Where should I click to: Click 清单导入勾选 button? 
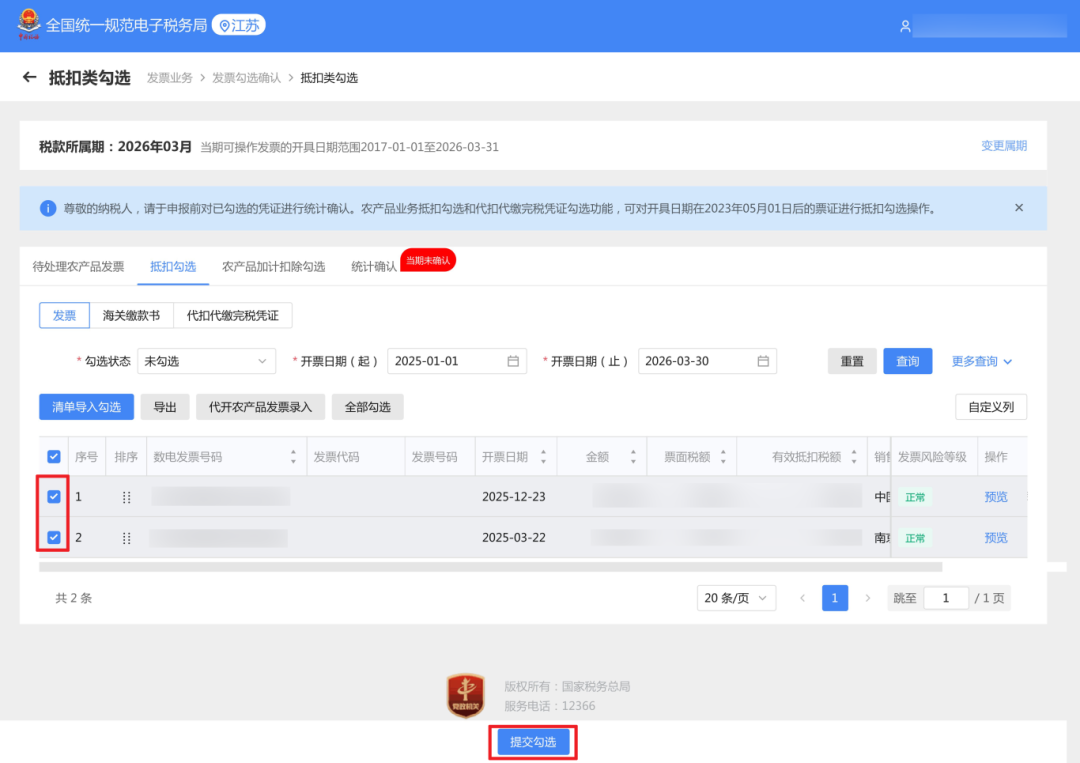click(86, 407)
